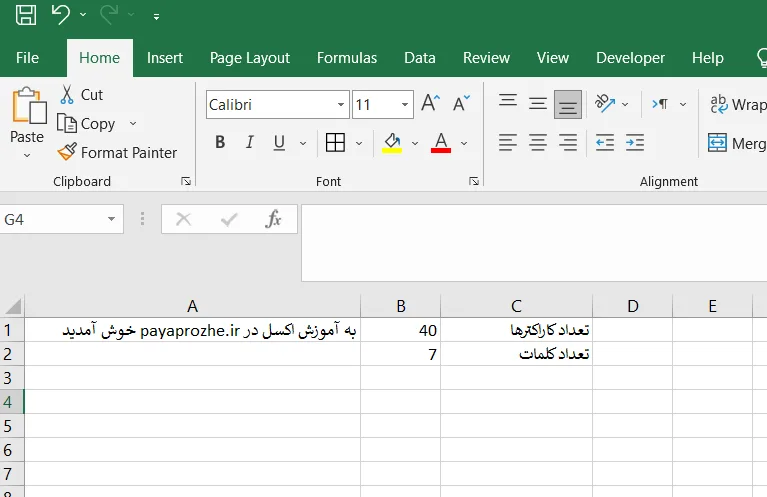Toggle Bottom Align for cell
The image size is (767, 497).
click(x=568, y=104)
